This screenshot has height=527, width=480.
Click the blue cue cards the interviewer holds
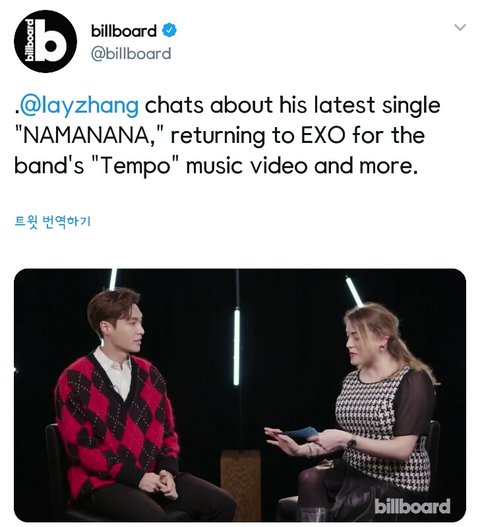click(x=299, y=432)
